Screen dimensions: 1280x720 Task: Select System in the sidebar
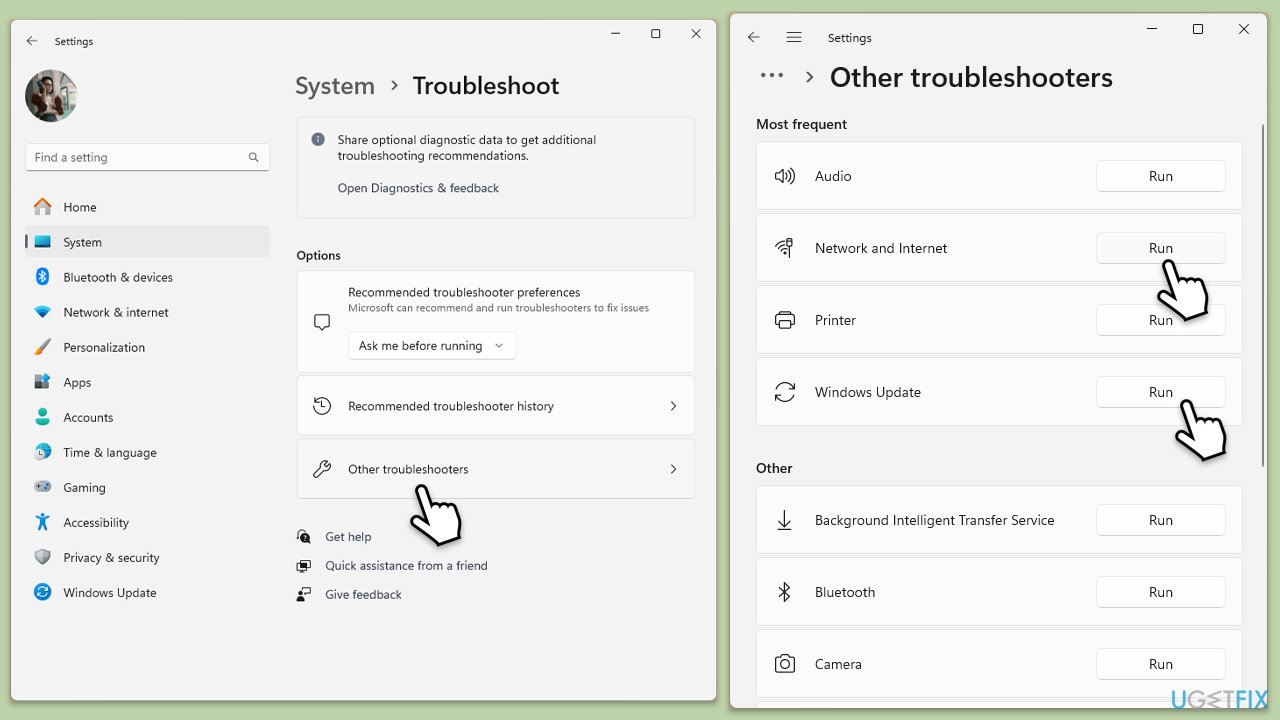(147, 242)
